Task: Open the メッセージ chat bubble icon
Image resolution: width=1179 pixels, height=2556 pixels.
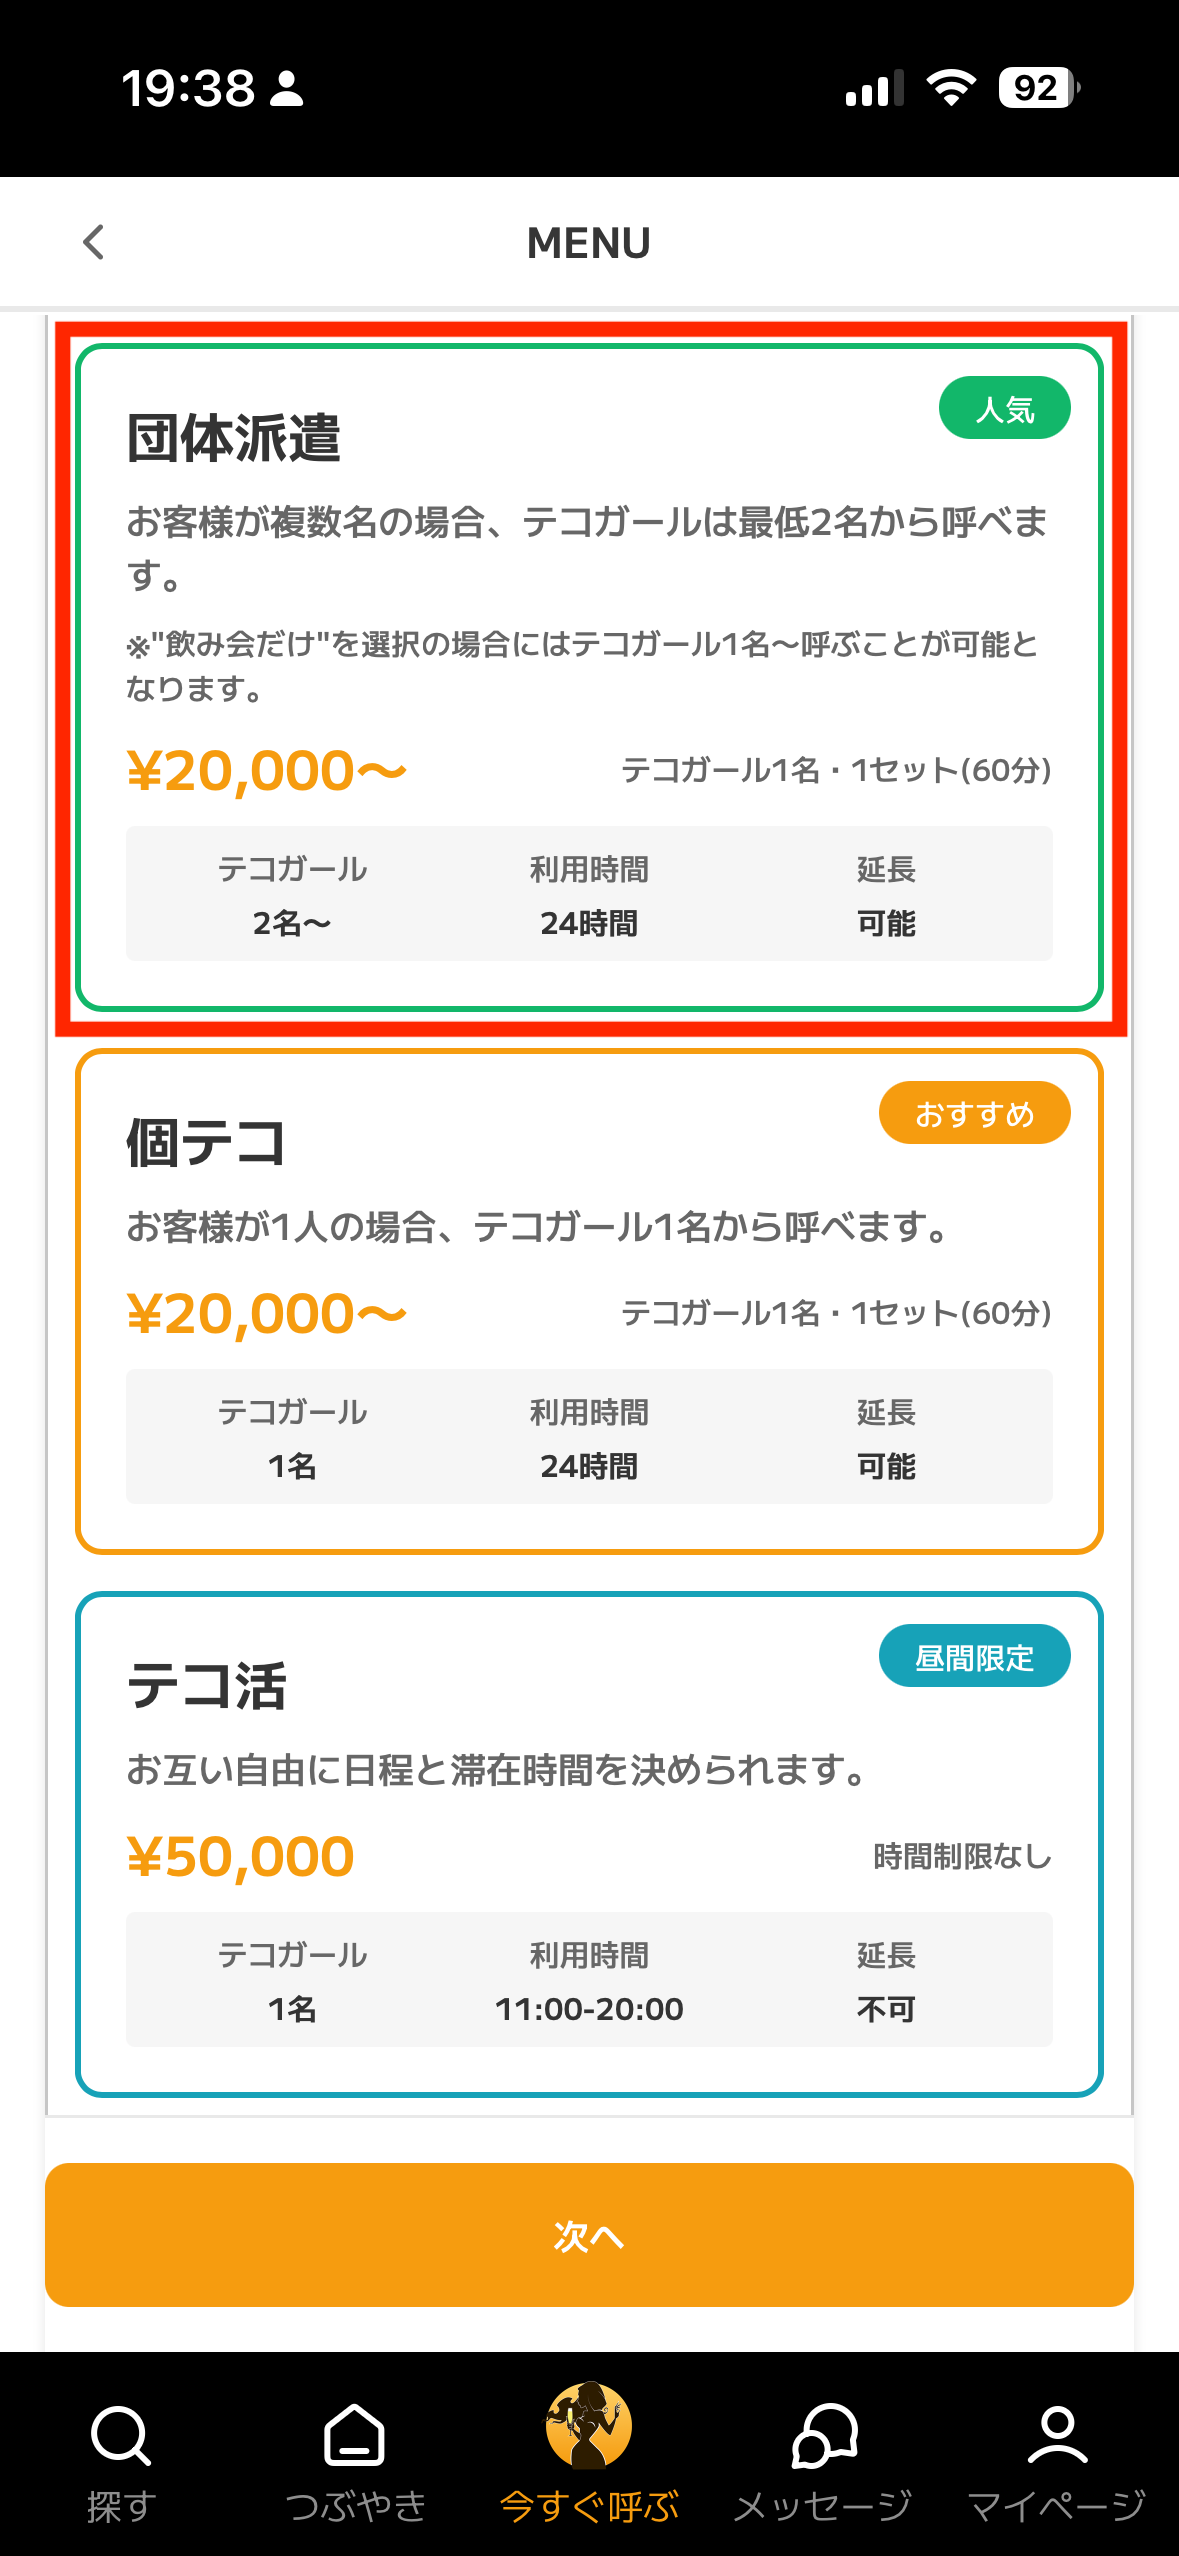Action: (824, 2435)
